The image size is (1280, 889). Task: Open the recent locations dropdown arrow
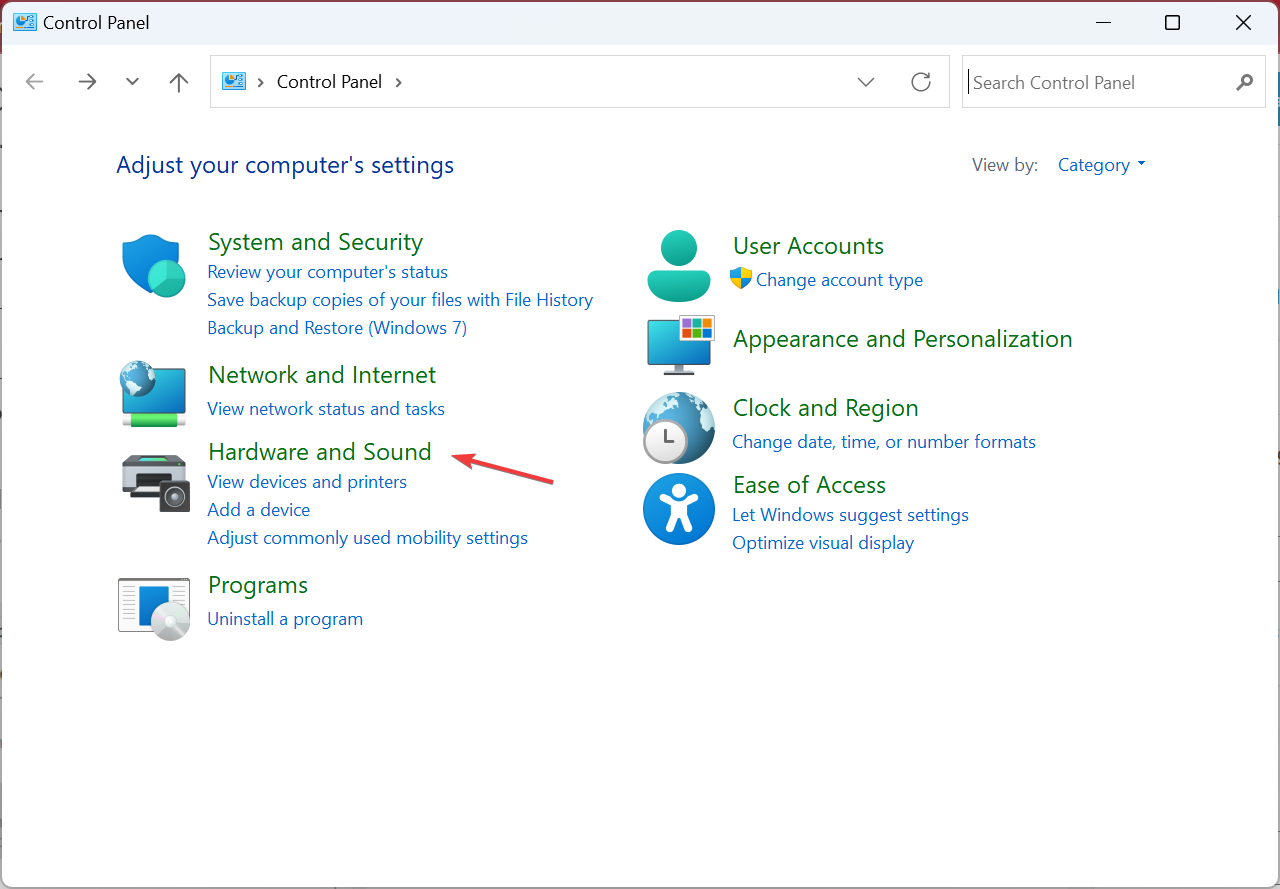132,82
